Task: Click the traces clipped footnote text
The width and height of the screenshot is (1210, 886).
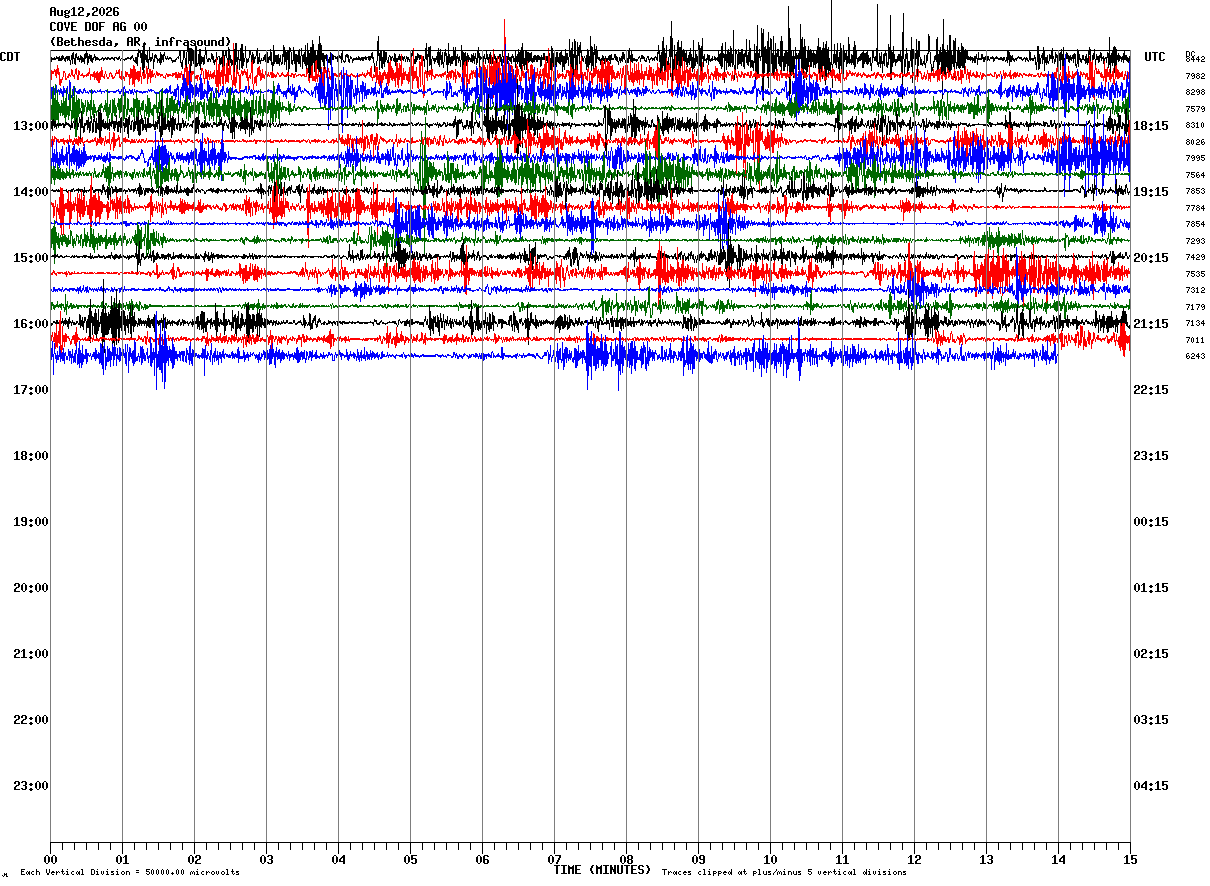Action: click(x=784, y=873)
